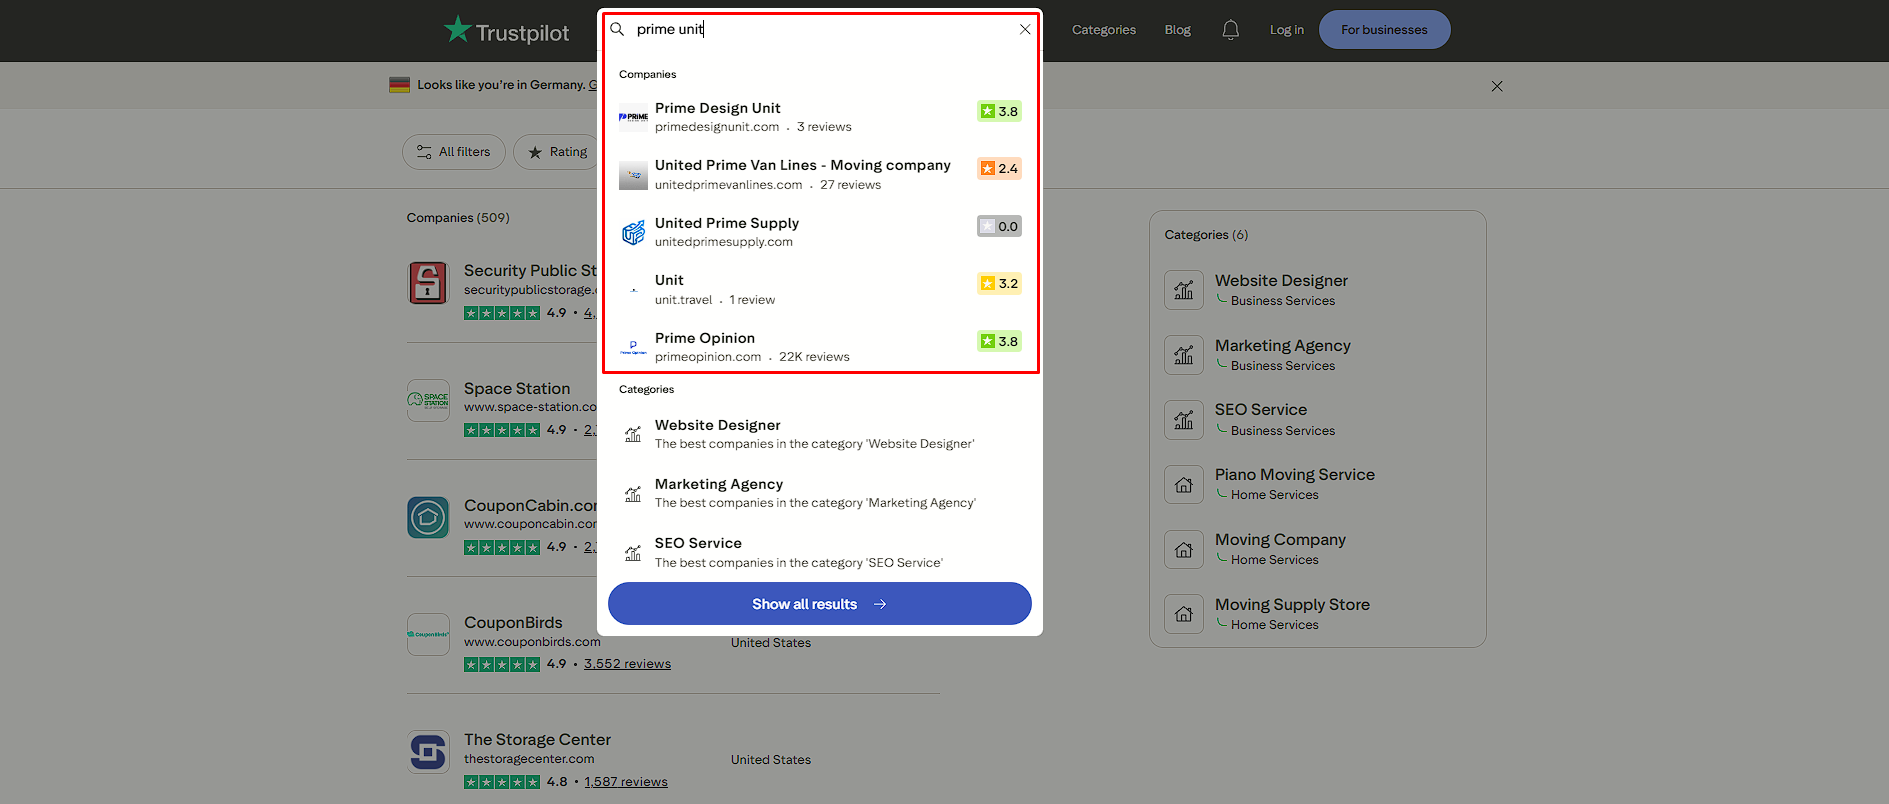1889x804 pixels.
Task: Click the notifications bell icon
Action: click(1230, 30)
